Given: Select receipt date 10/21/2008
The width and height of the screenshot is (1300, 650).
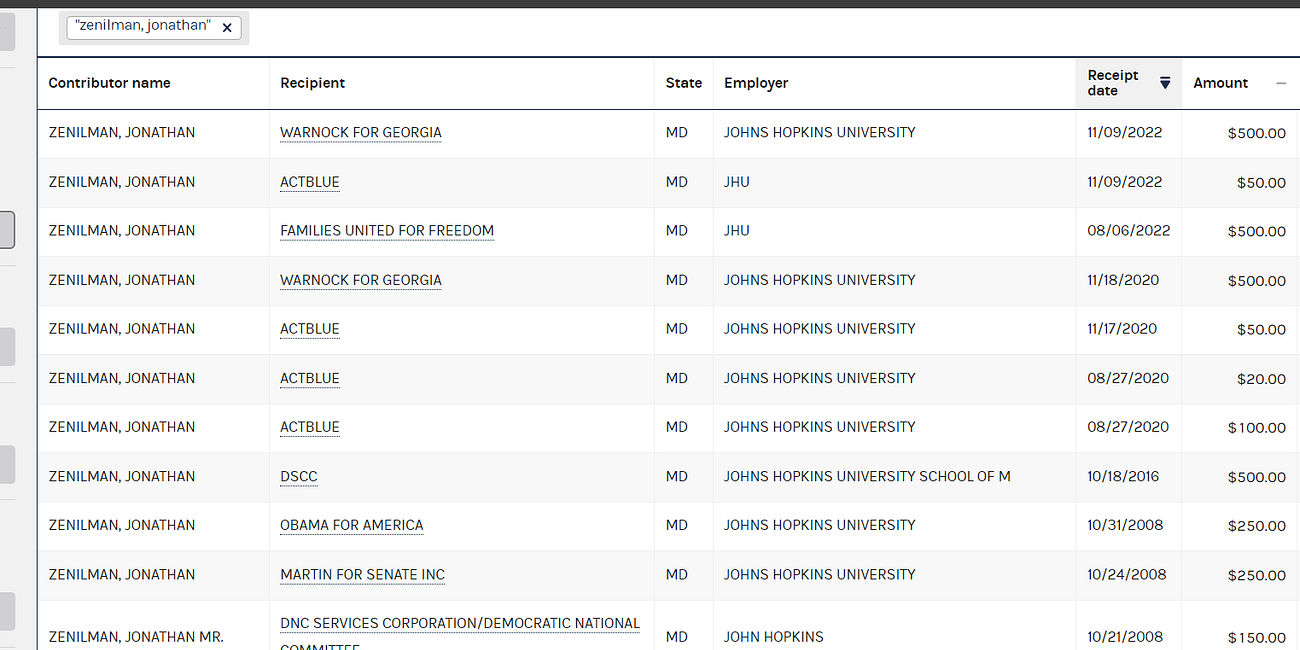Looking at the screenshot, I should pos(1125,637).
